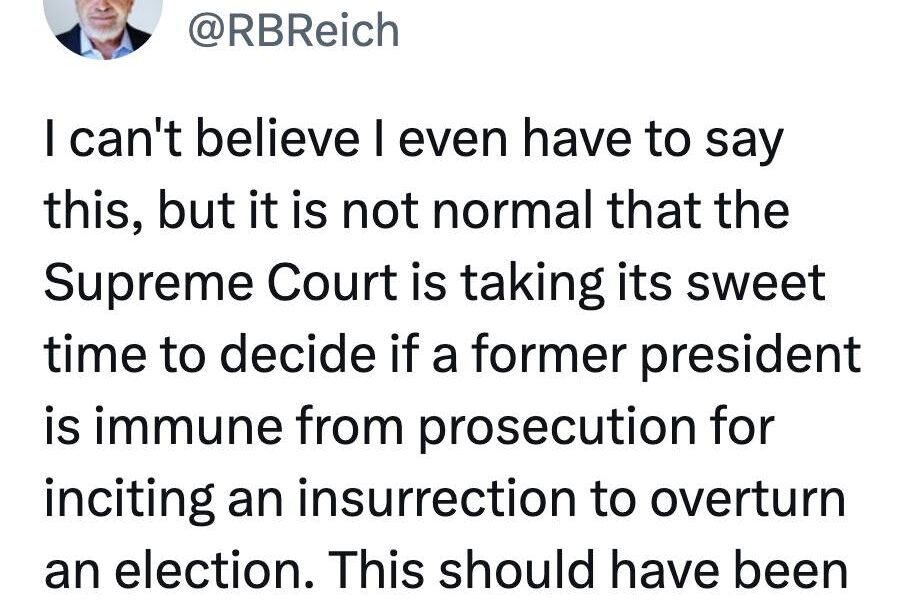This screenshot has height=600, width=908.
Task: Click the line "this, but it is not normal"
Action: point(417,211)
